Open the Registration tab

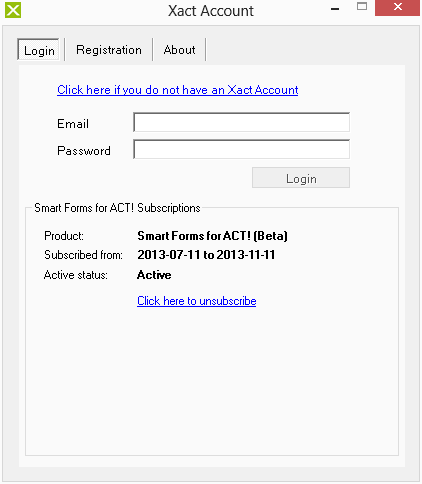click(109, 50)
